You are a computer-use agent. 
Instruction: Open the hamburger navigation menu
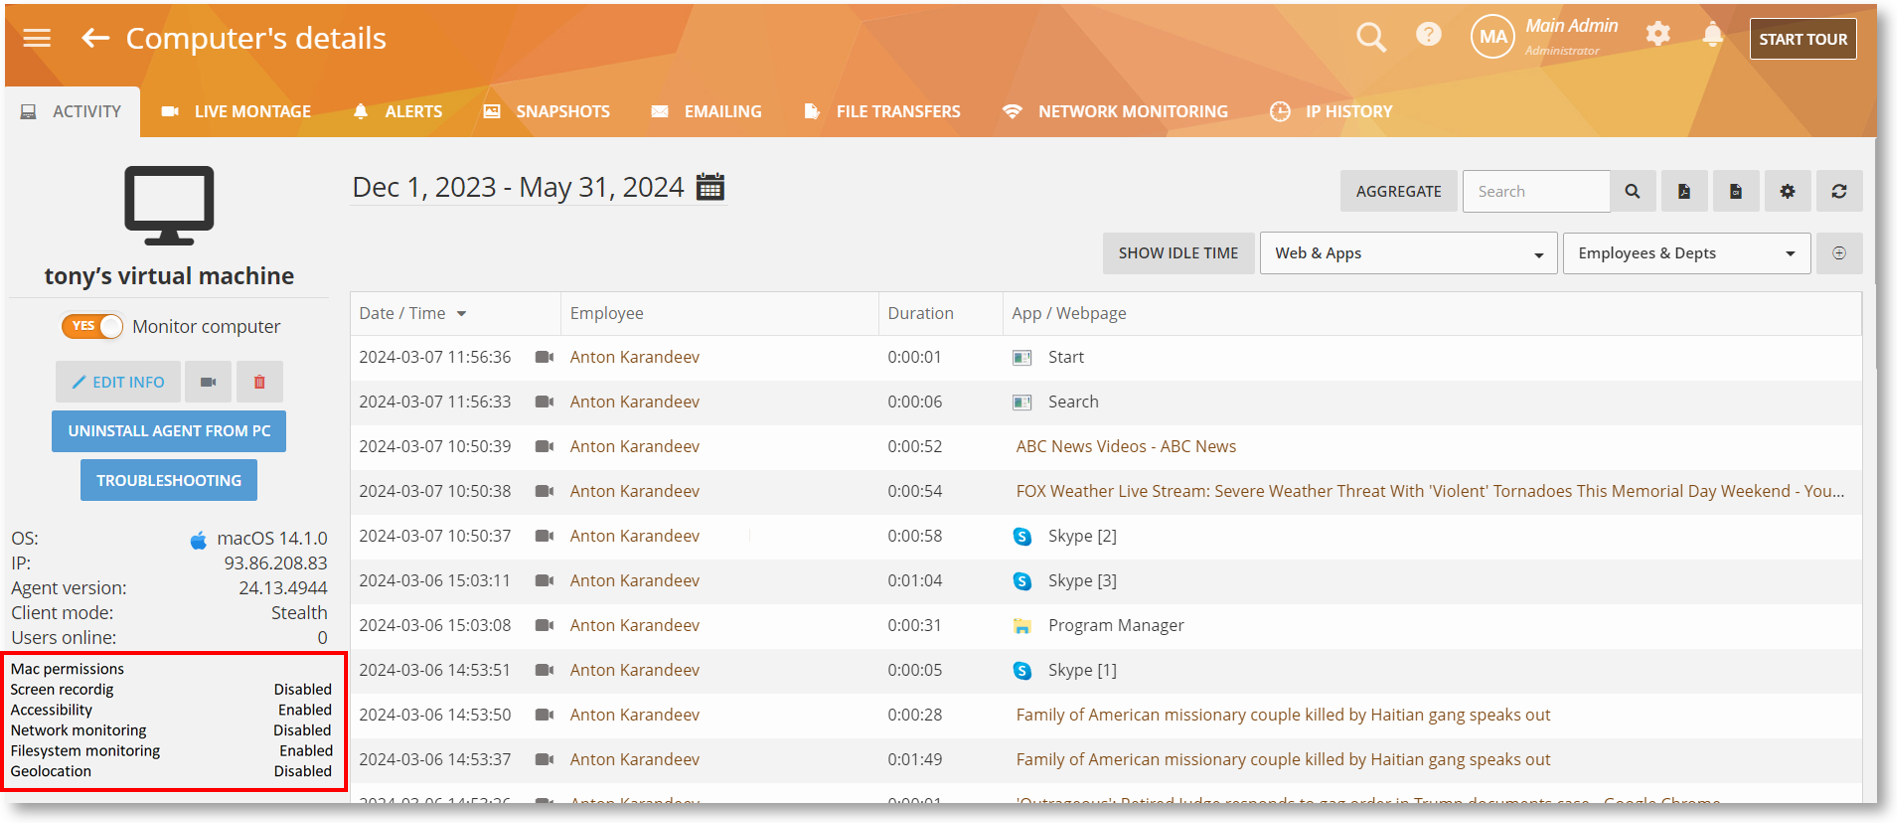click(37, 38)
